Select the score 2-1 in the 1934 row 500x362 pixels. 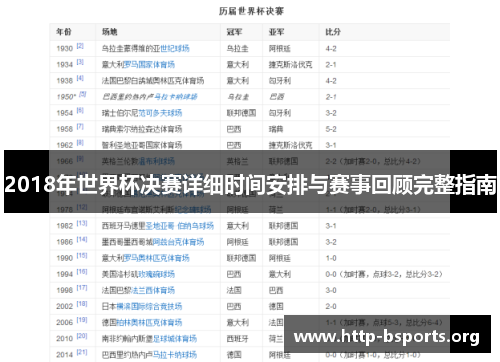click(331, 65)
